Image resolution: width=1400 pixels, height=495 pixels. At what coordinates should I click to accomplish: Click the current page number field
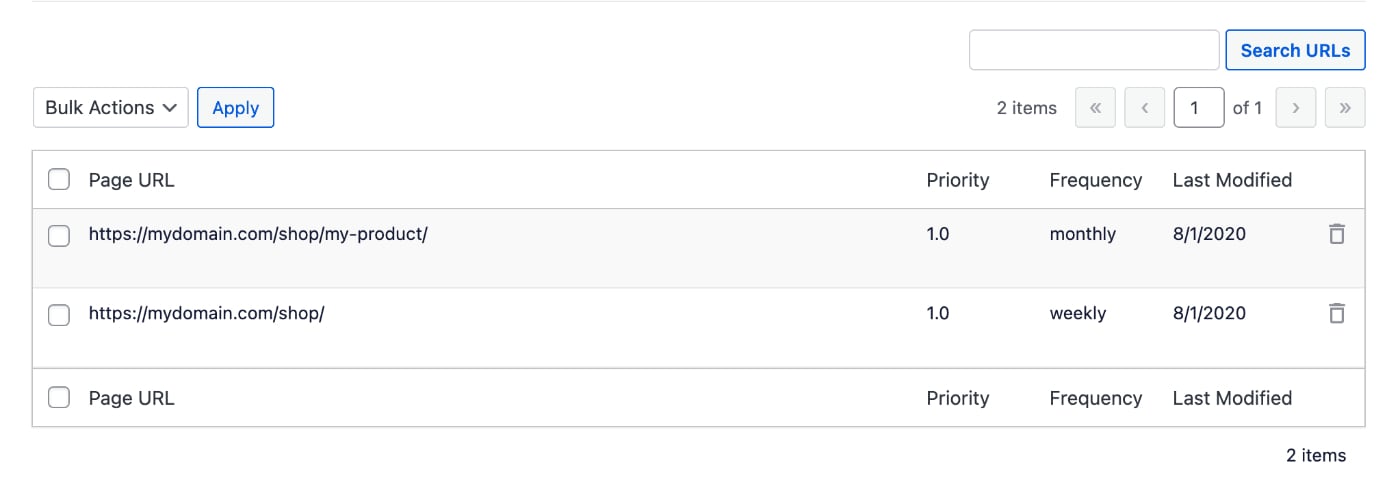pos(1199,108)
